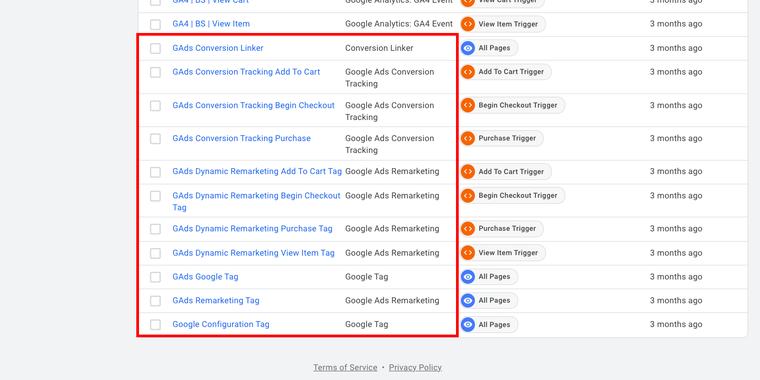Click Purchase Trigger for Dynamic Remarketing Purchase Tag
760x380 pixels.
pos(502,228)
